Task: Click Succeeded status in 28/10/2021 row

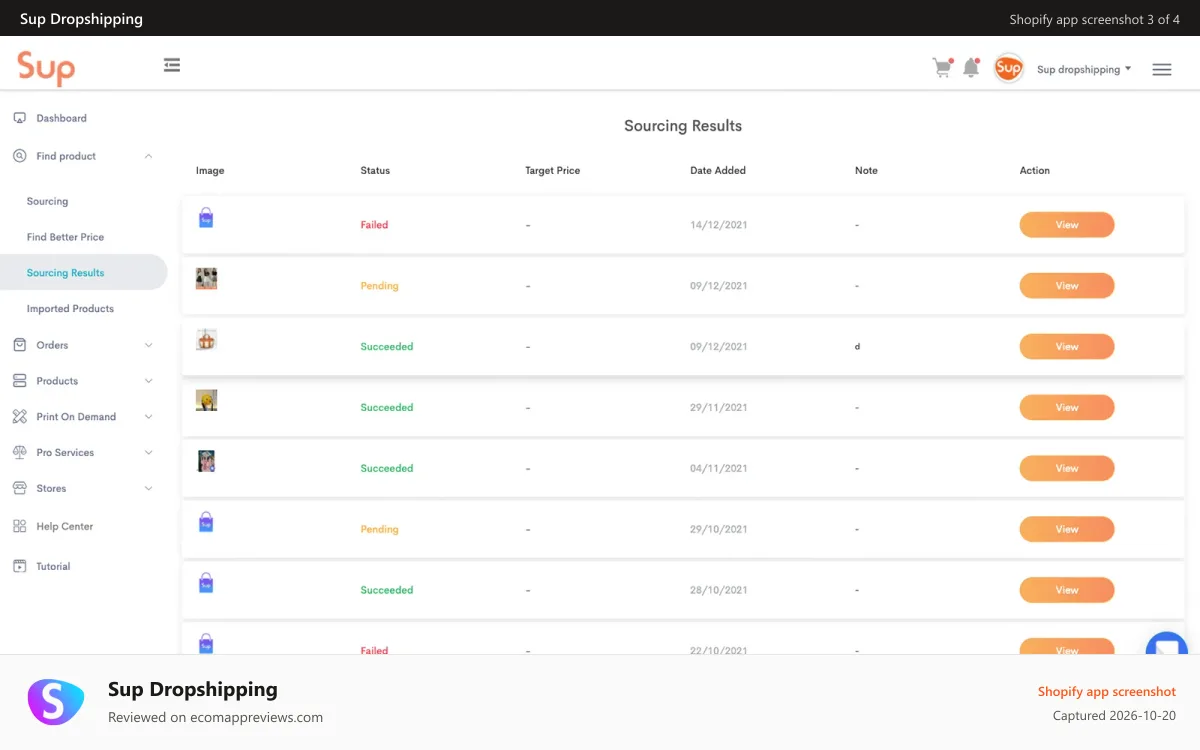Action: click(387, 590)
